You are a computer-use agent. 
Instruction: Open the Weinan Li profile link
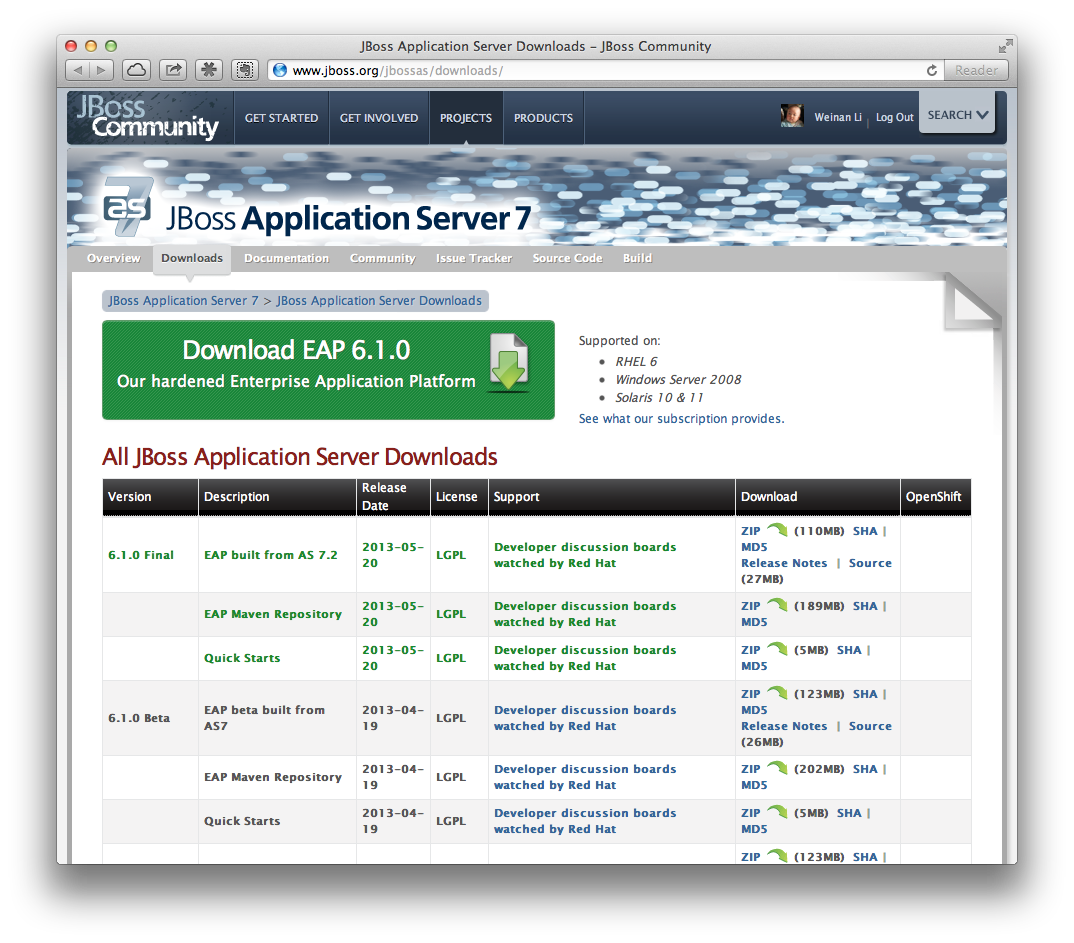point(838,117)
